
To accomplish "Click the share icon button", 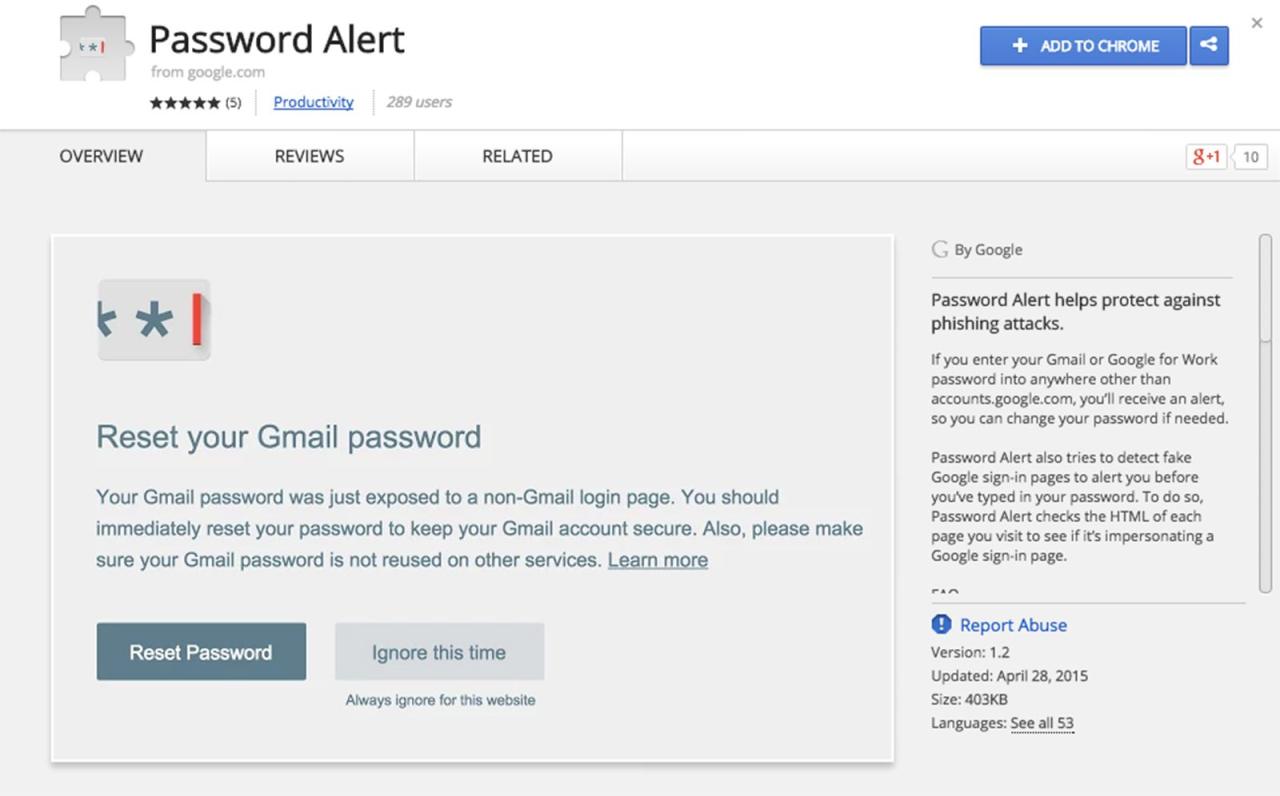I will pos(1208,46).
